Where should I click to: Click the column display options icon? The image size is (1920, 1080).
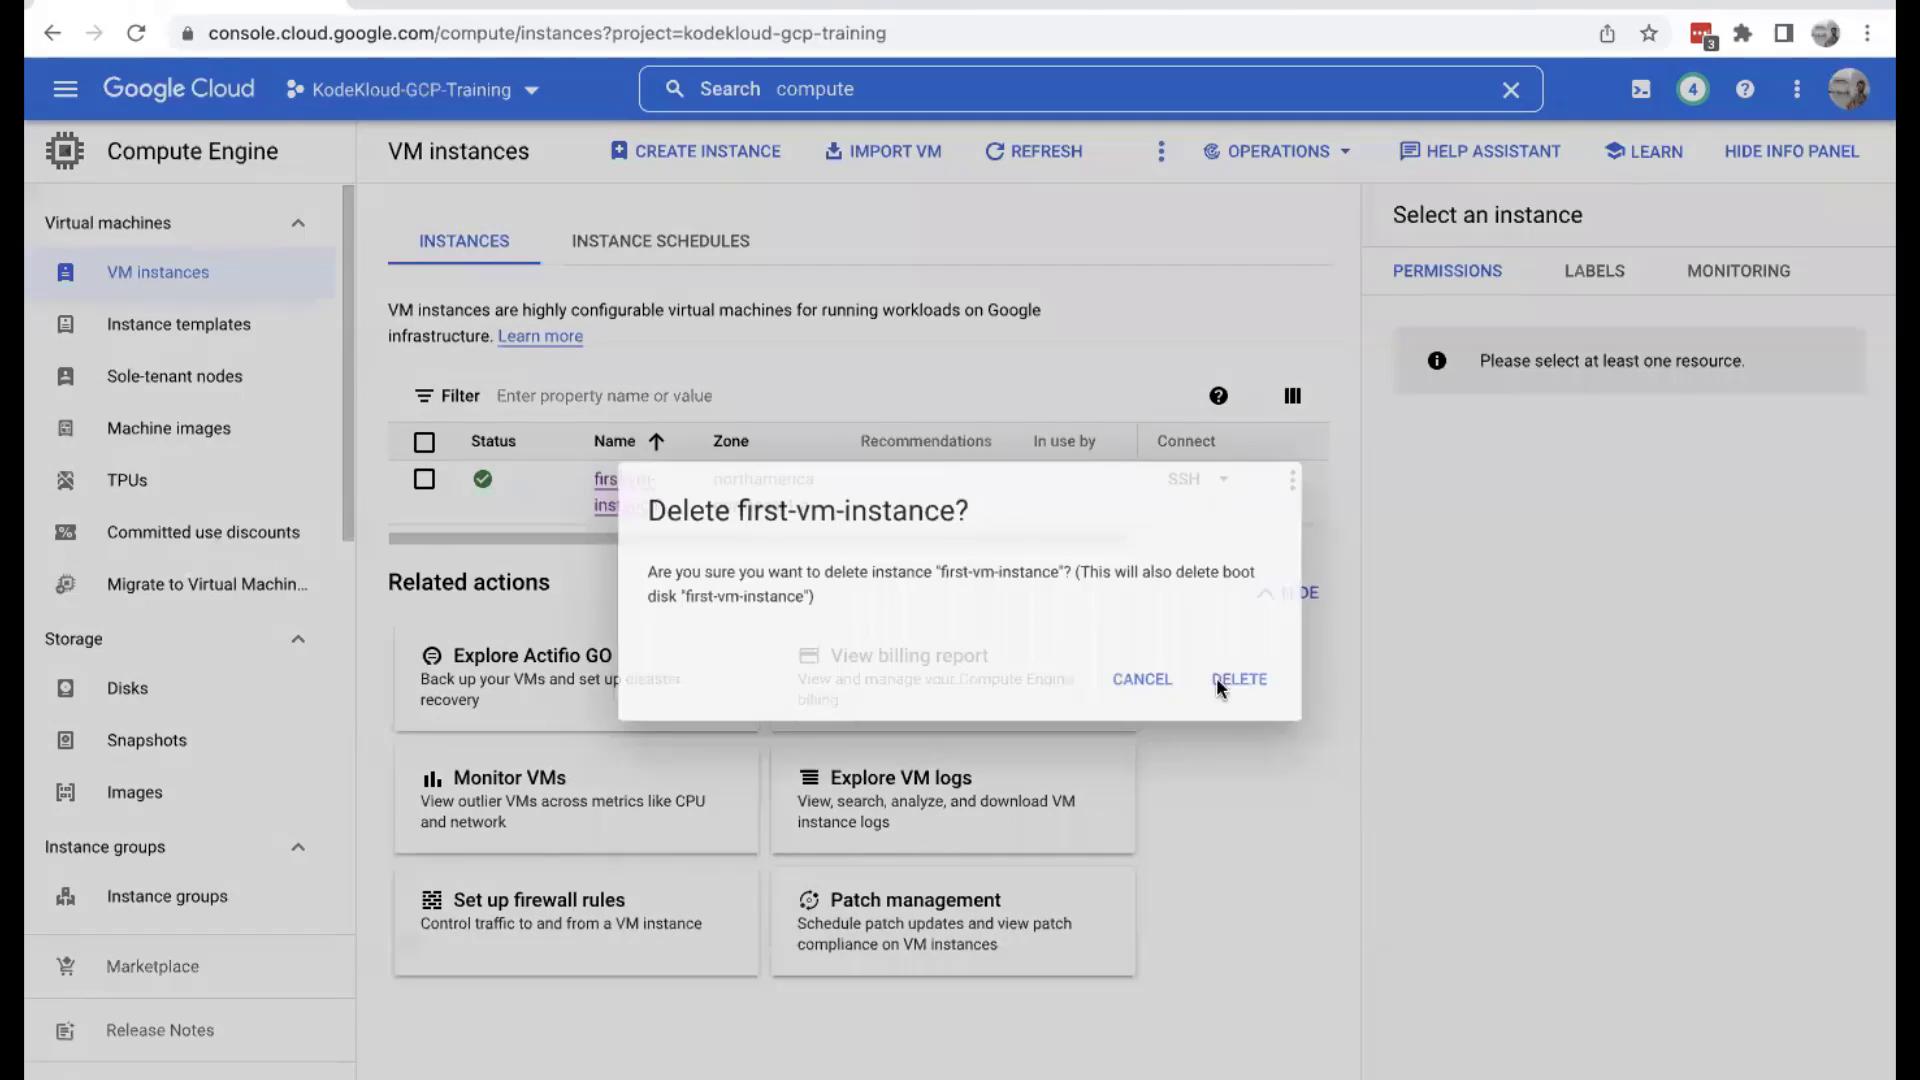[1292, 396]
